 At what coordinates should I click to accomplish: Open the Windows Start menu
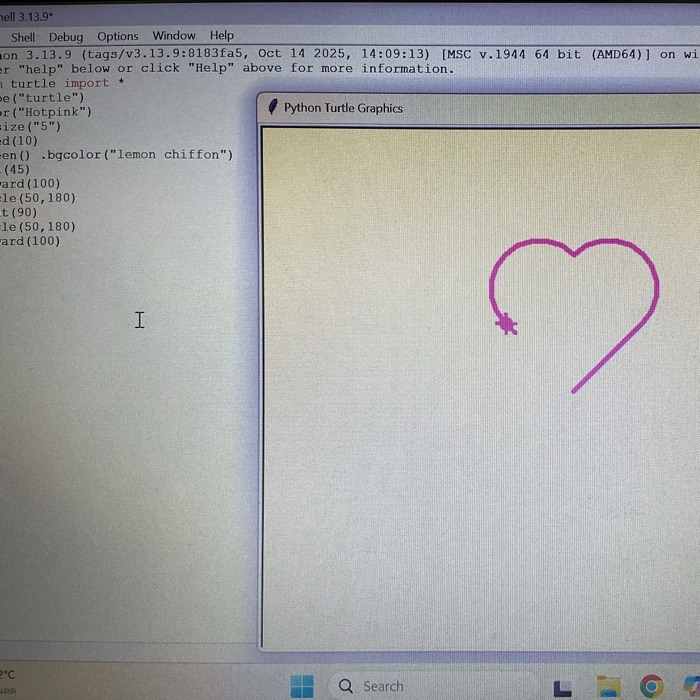pyautogui.click(x=301, y=686)
